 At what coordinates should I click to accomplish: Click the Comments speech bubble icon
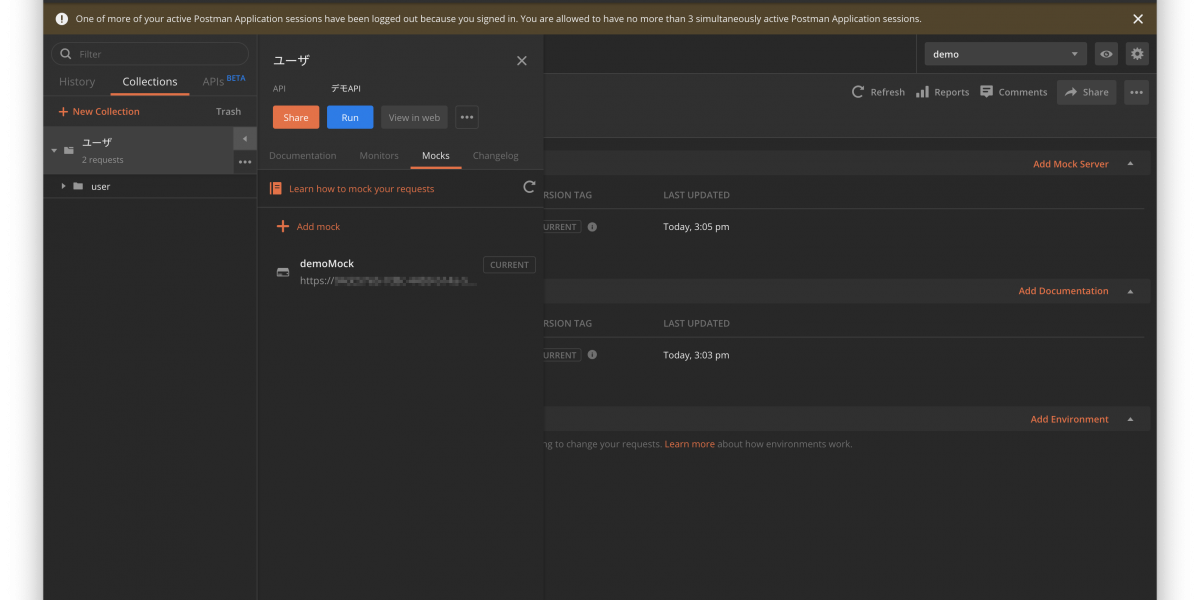click(987, 92)
